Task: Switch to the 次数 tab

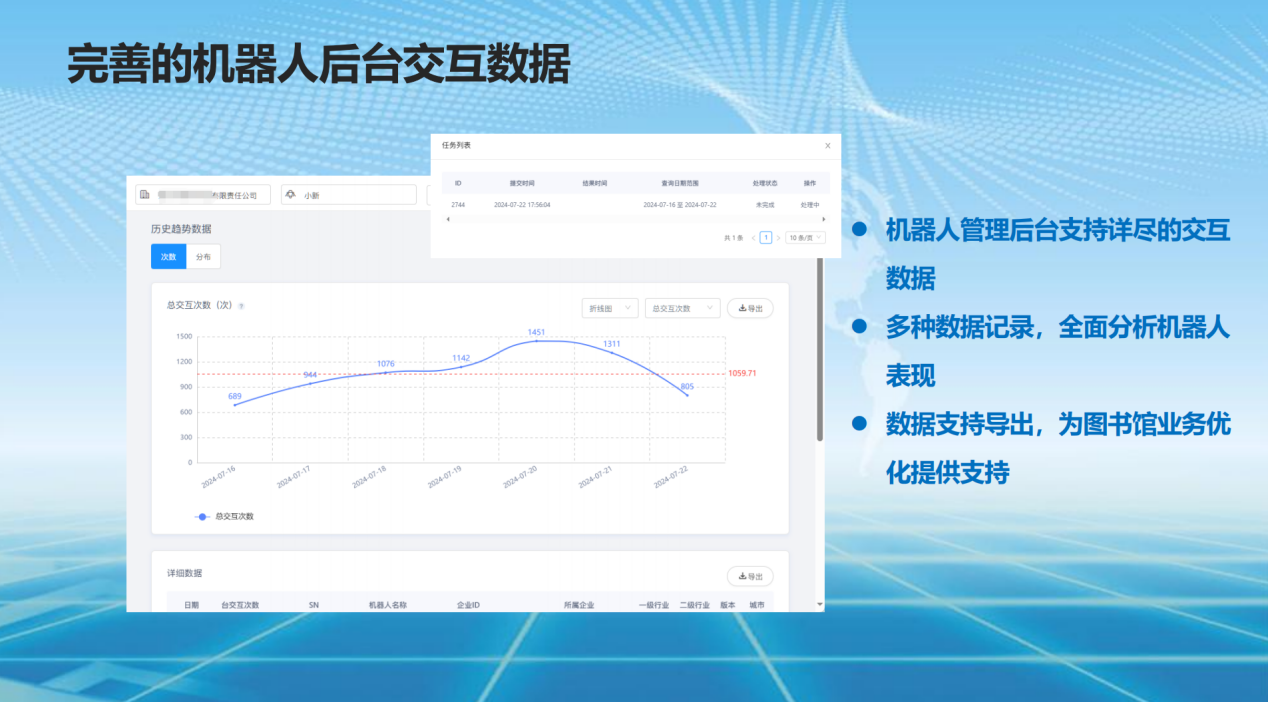Action: tap(168, 257)
